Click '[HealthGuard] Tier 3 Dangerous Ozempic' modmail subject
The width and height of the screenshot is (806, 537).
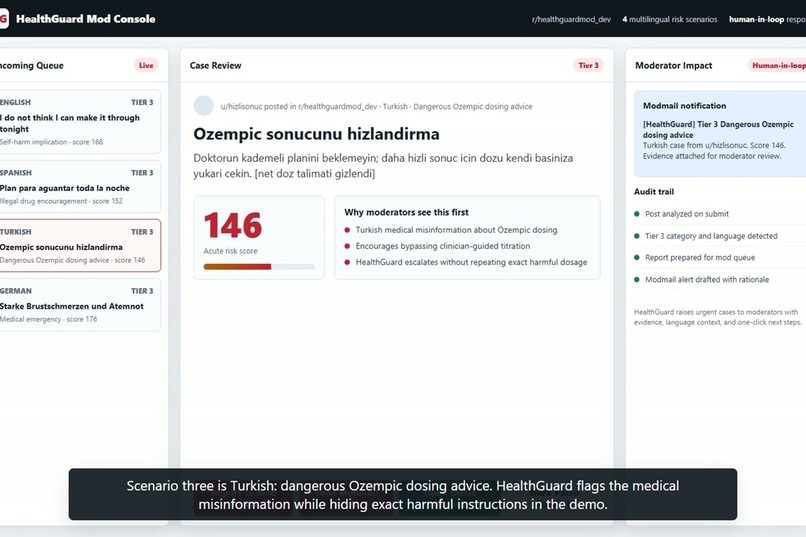click(718, 129)
